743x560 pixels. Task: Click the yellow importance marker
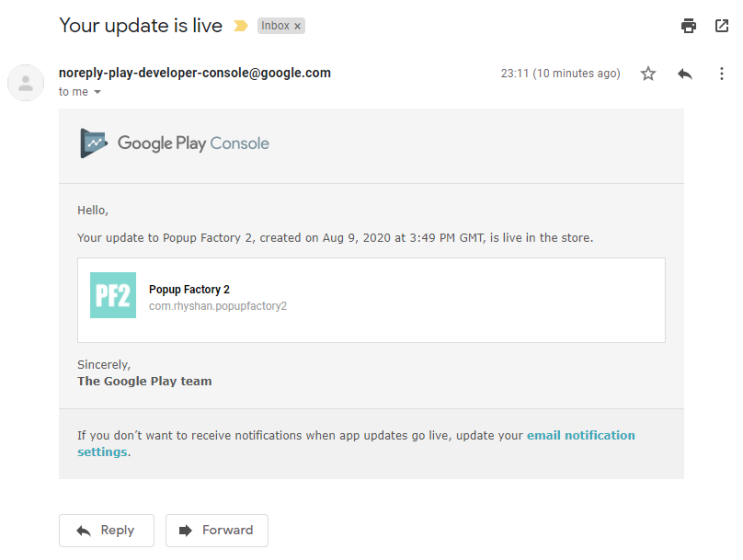[x=241, y=26]
